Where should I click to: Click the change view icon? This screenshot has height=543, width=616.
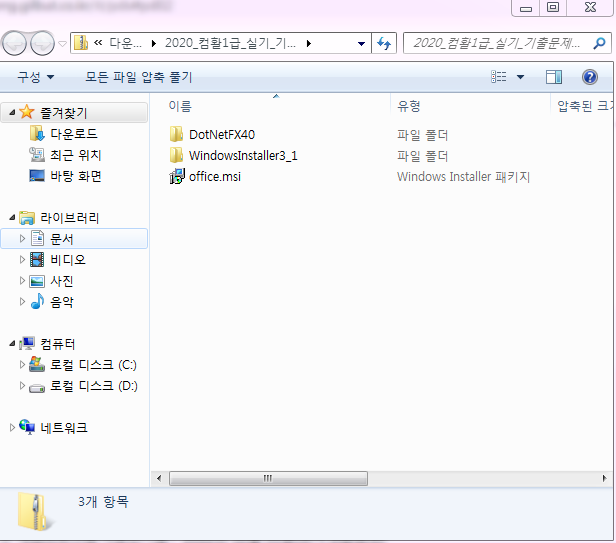coord(499,77)
